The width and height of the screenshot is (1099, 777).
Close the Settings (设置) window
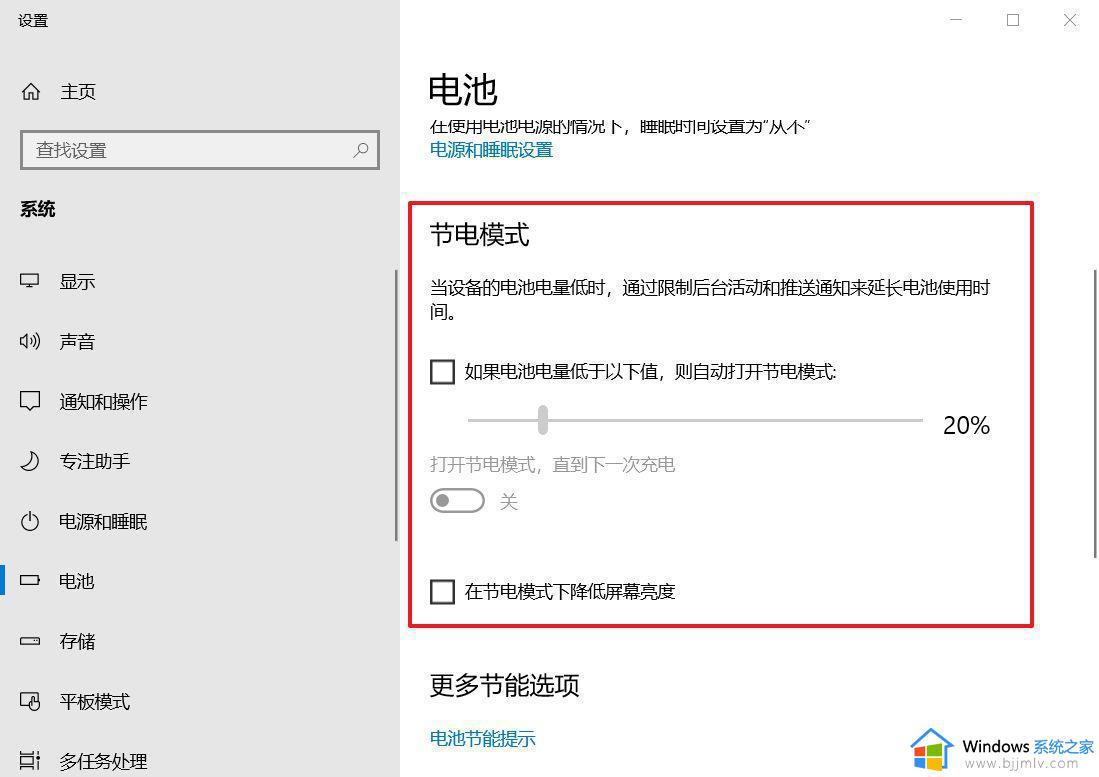pyautogui.click(x=1070, y=20)
